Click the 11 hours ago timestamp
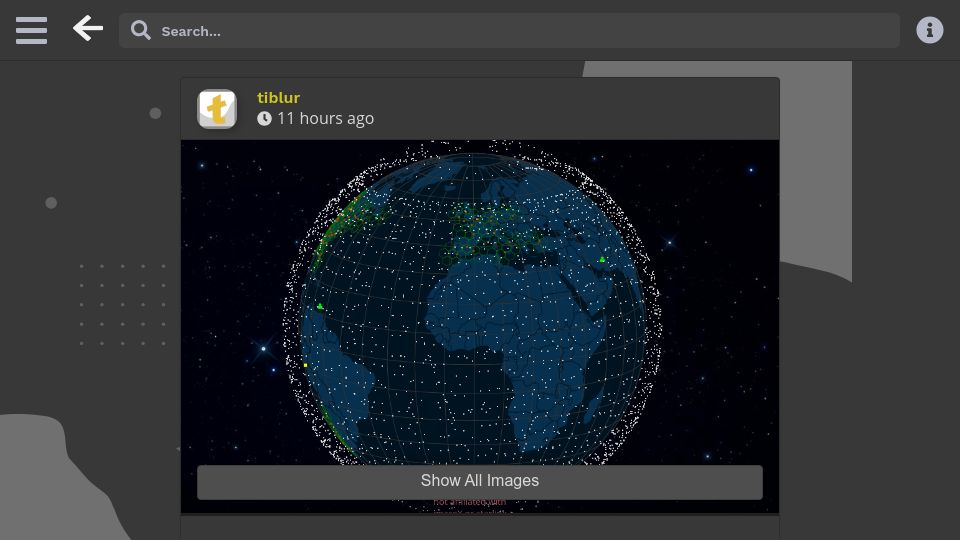Screen dimensions: 960x540 tap(325, 118)
